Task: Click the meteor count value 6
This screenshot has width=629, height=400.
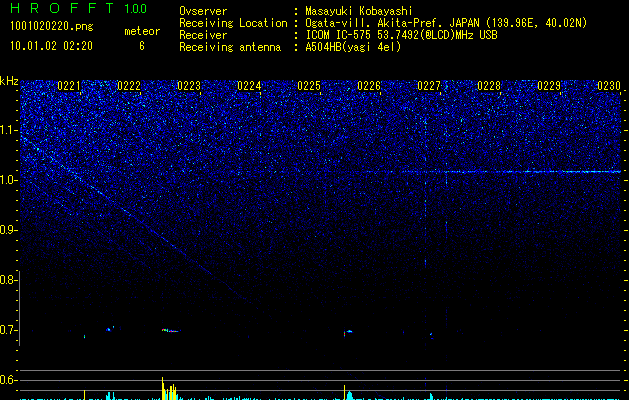Action: pos(142,46)
